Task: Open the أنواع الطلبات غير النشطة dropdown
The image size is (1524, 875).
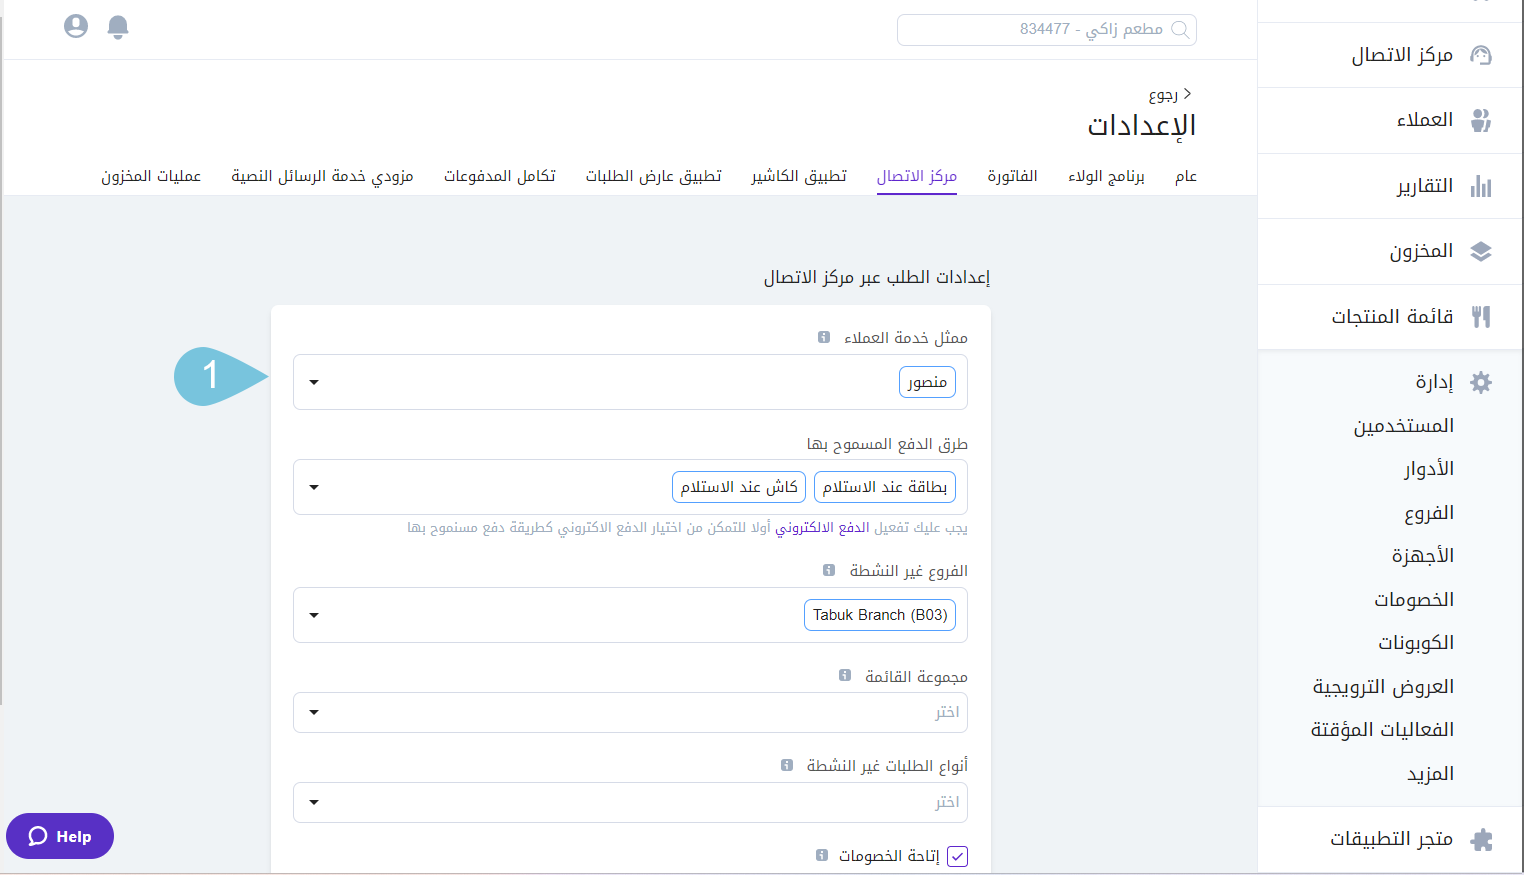Action: (314, 802)
